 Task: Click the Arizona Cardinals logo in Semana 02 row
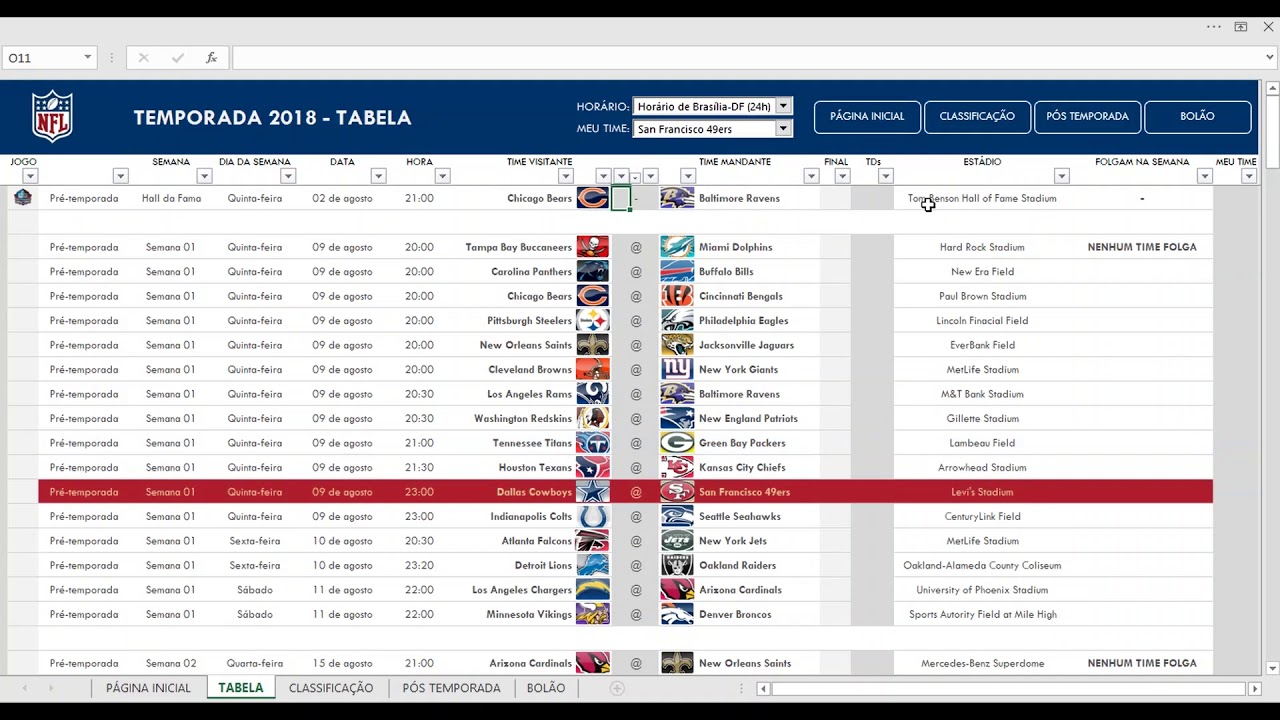(593, 663)
